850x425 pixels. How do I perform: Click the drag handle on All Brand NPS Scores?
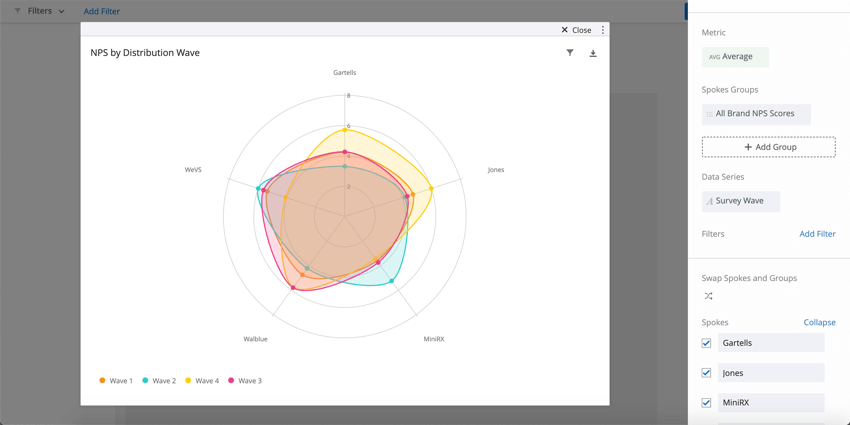[709, 114]
